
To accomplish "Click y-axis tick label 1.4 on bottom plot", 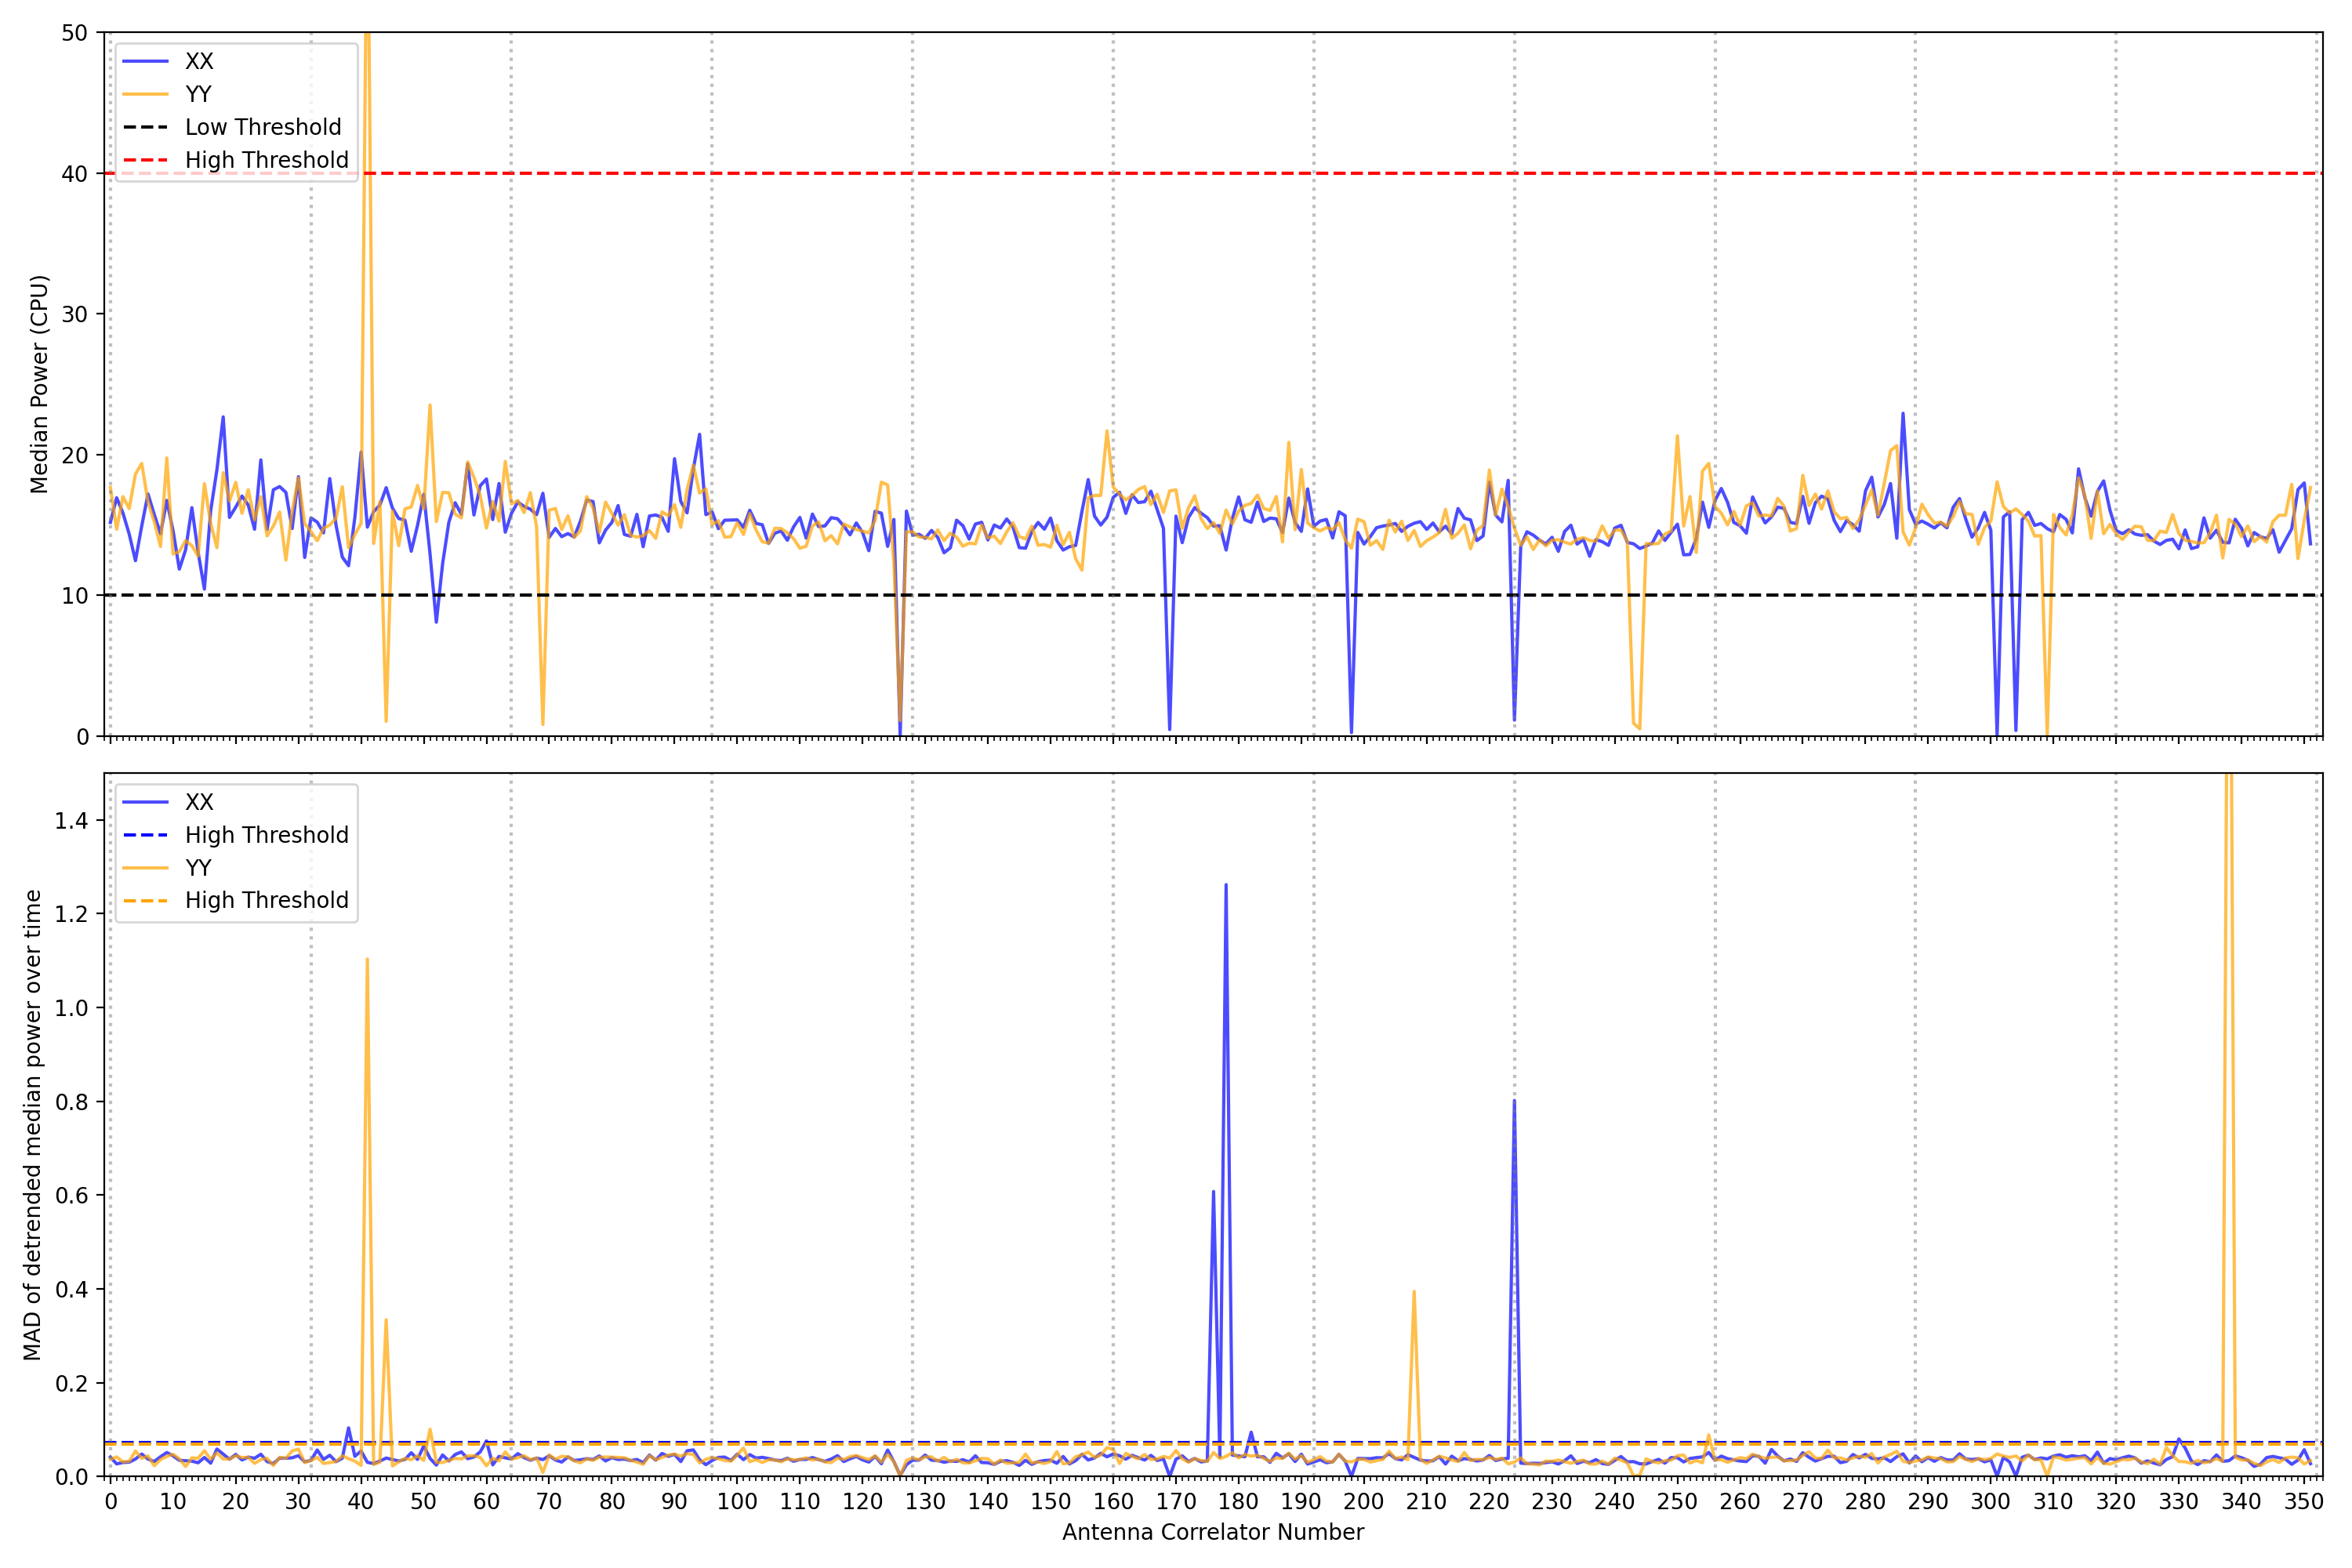I will 71,821.
